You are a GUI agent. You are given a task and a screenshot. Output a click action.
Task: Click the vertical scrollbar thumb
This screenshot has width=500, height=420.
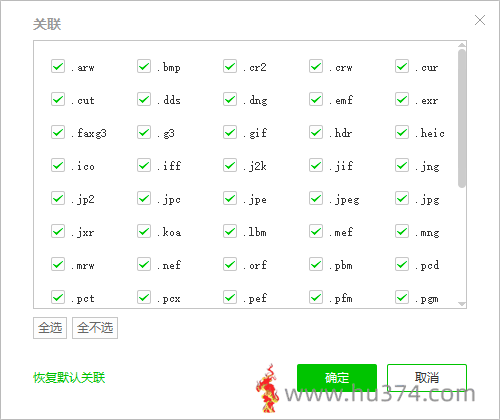click(x=462, y=118)
